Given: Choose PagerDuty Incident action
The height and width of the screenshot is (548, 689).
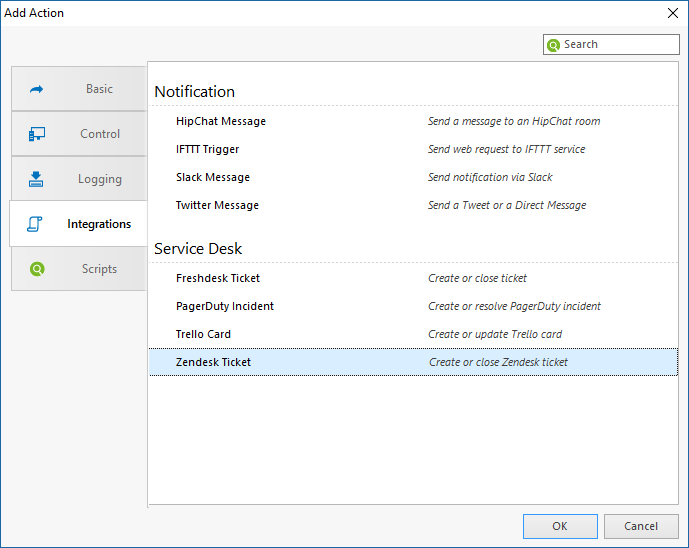Looking at the screenshot, I should (x=225, y=306).
